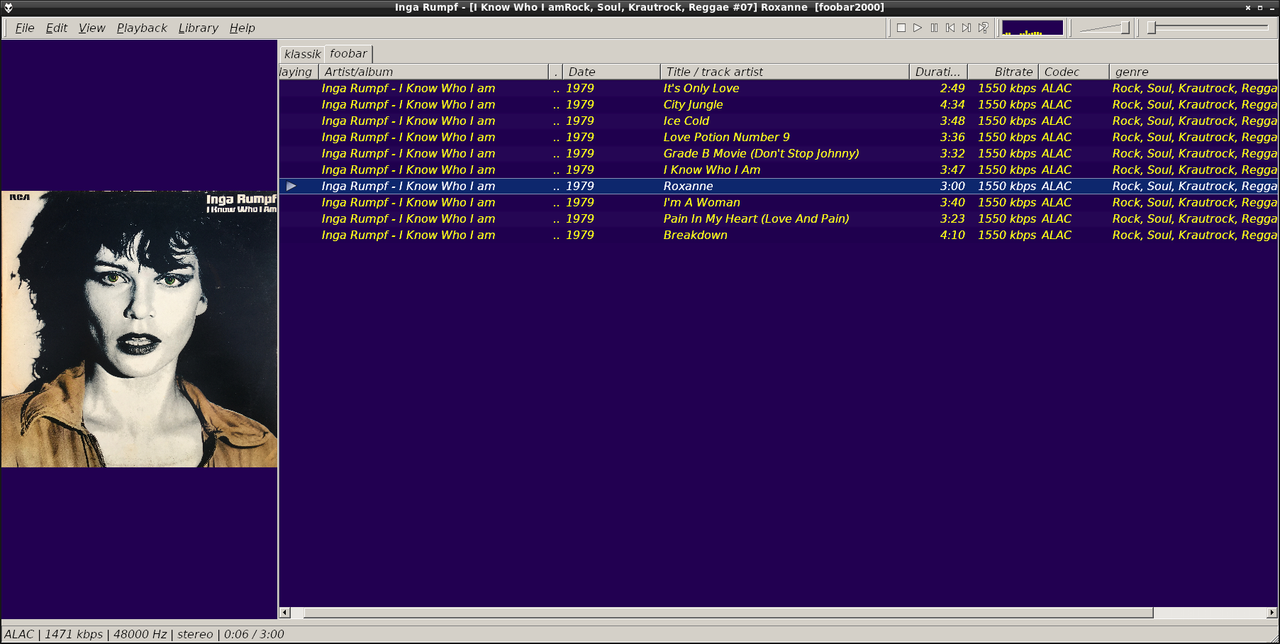Open the View menu
Image resolution: width=1280 pixels, height=644 pixels.
(x=92, y=28)
